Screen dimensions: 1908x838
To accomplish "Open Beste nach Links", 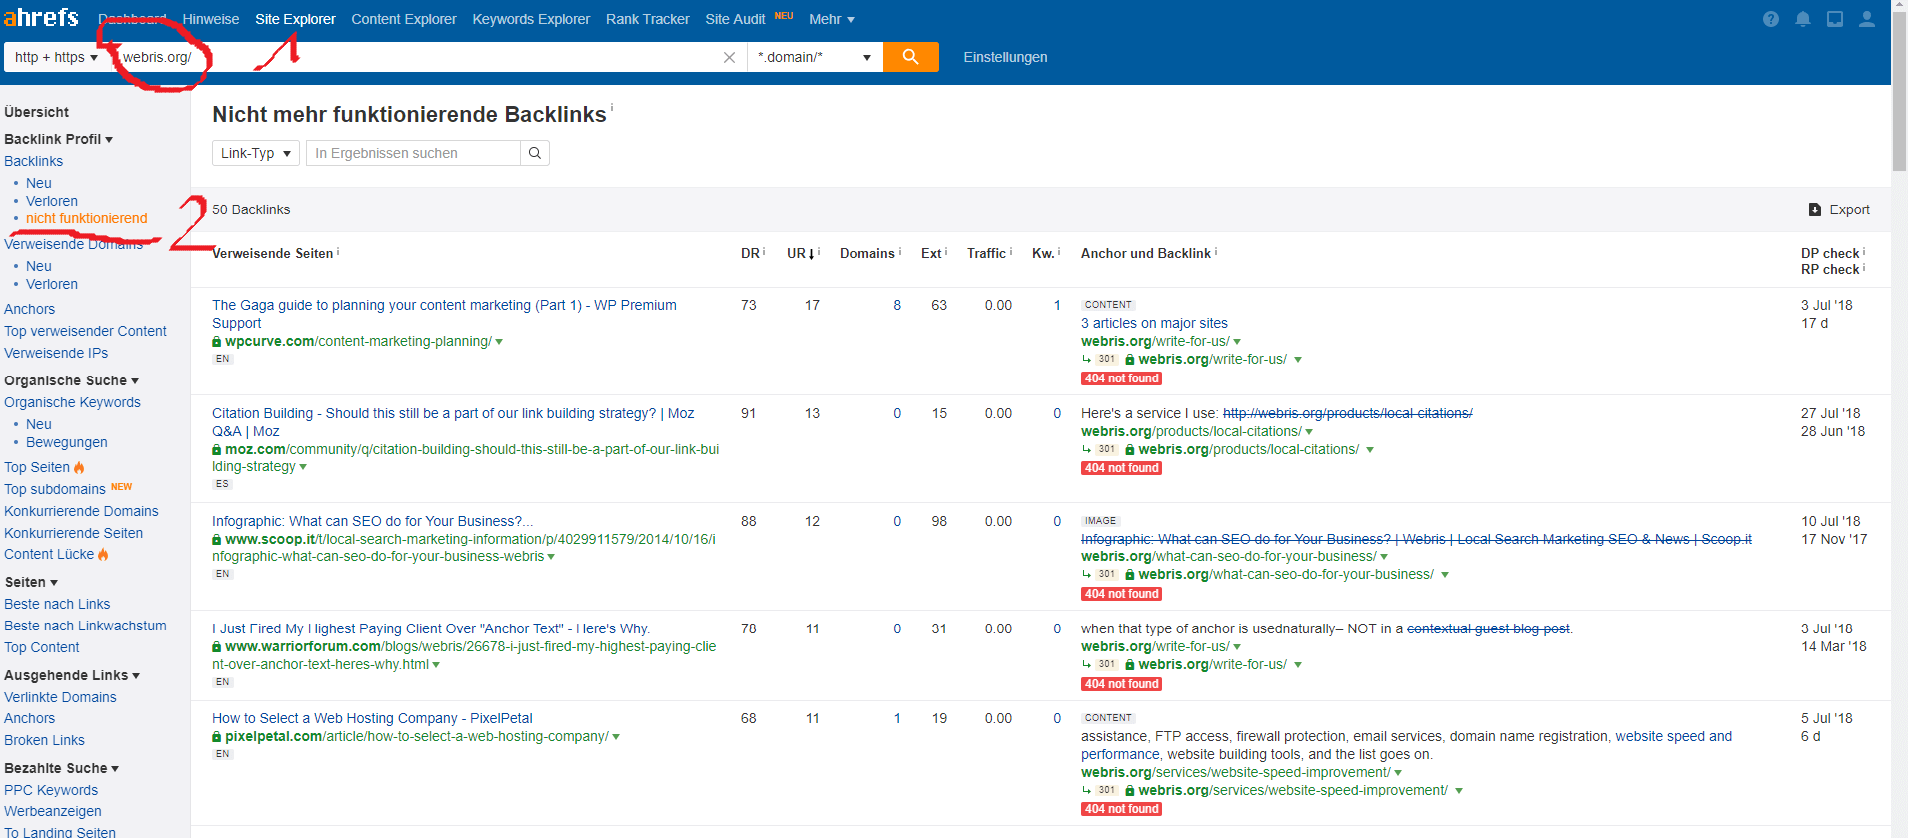I will click(57, 604).
